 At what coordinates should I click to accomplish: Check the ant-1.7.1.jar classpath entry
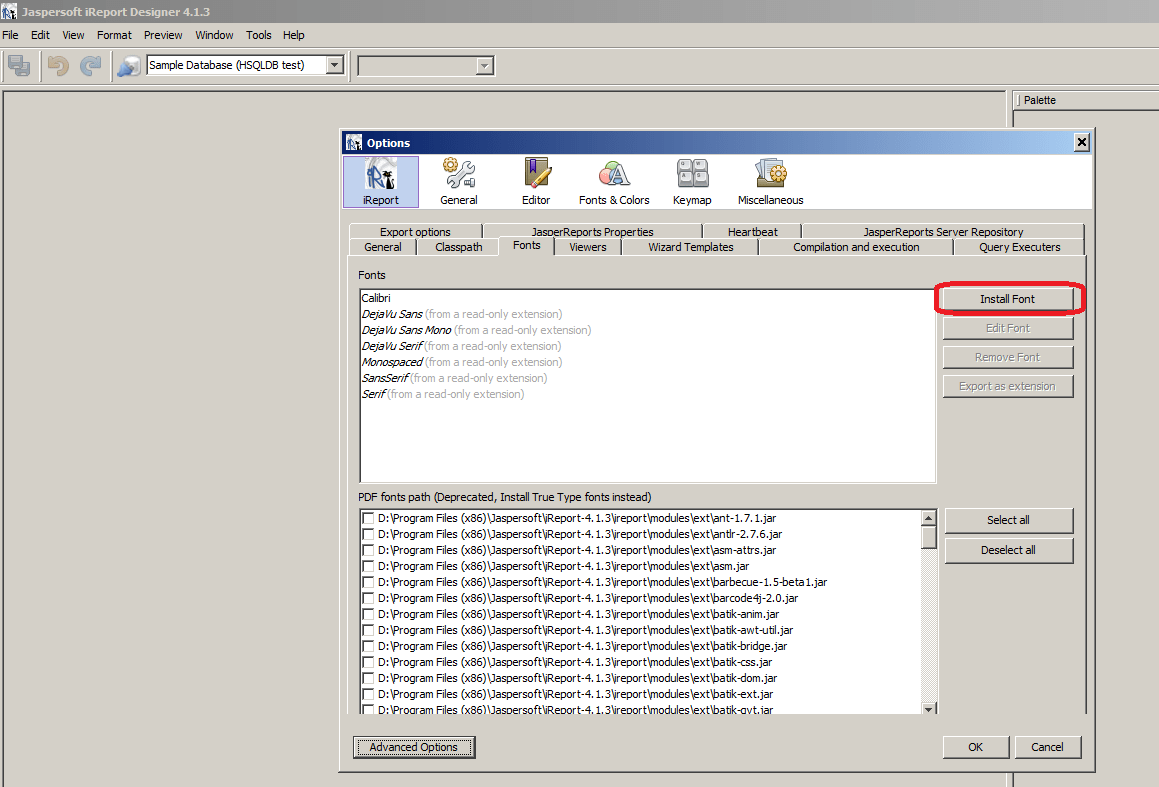369,518
